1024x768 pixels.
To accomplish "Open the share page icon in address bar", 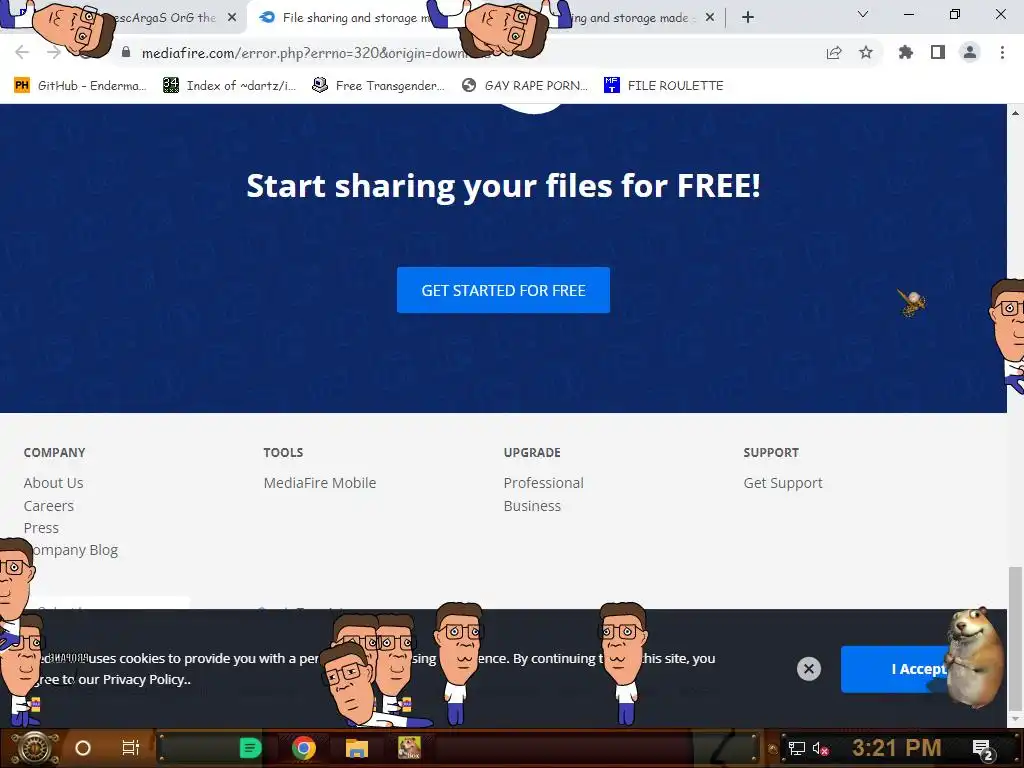I will coord(833,53).
